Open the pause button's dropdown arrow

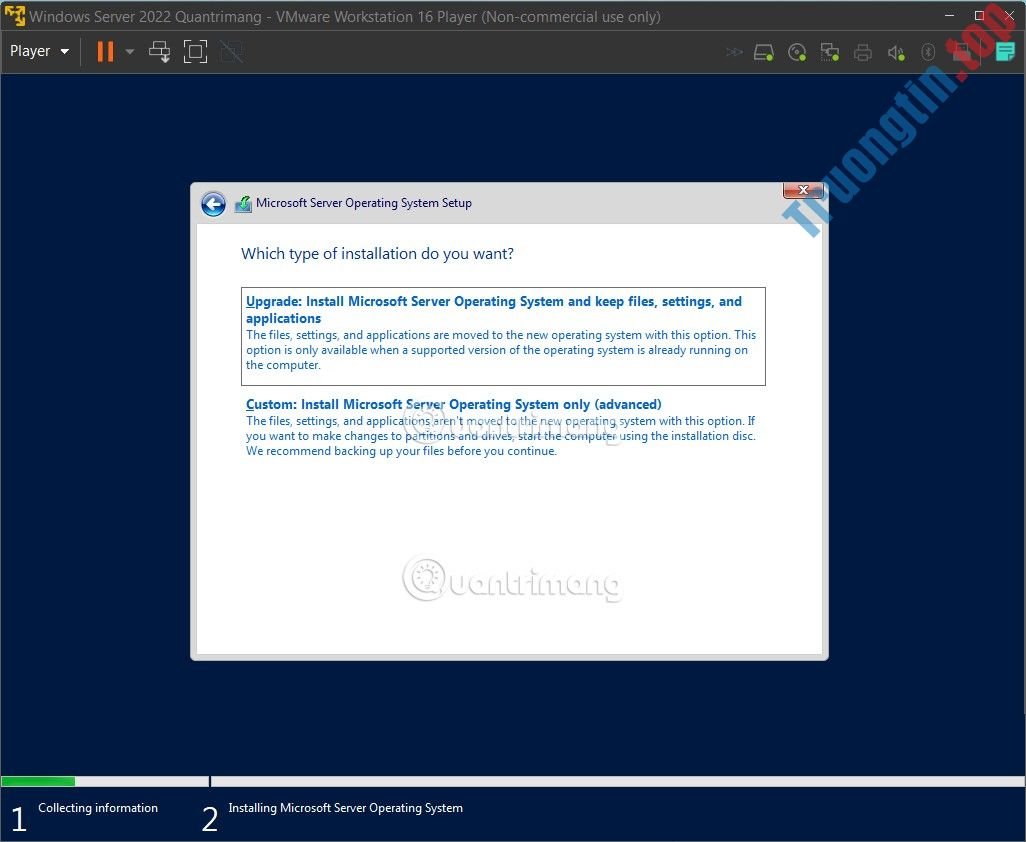[x=128, y=51]
